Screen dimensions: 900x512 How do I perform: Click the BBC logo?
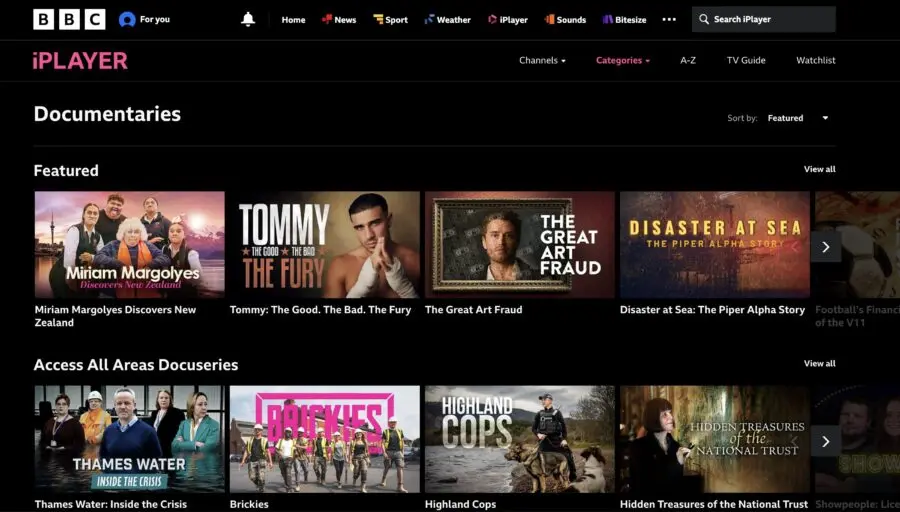pyautogui.click(x=69, y=19)
